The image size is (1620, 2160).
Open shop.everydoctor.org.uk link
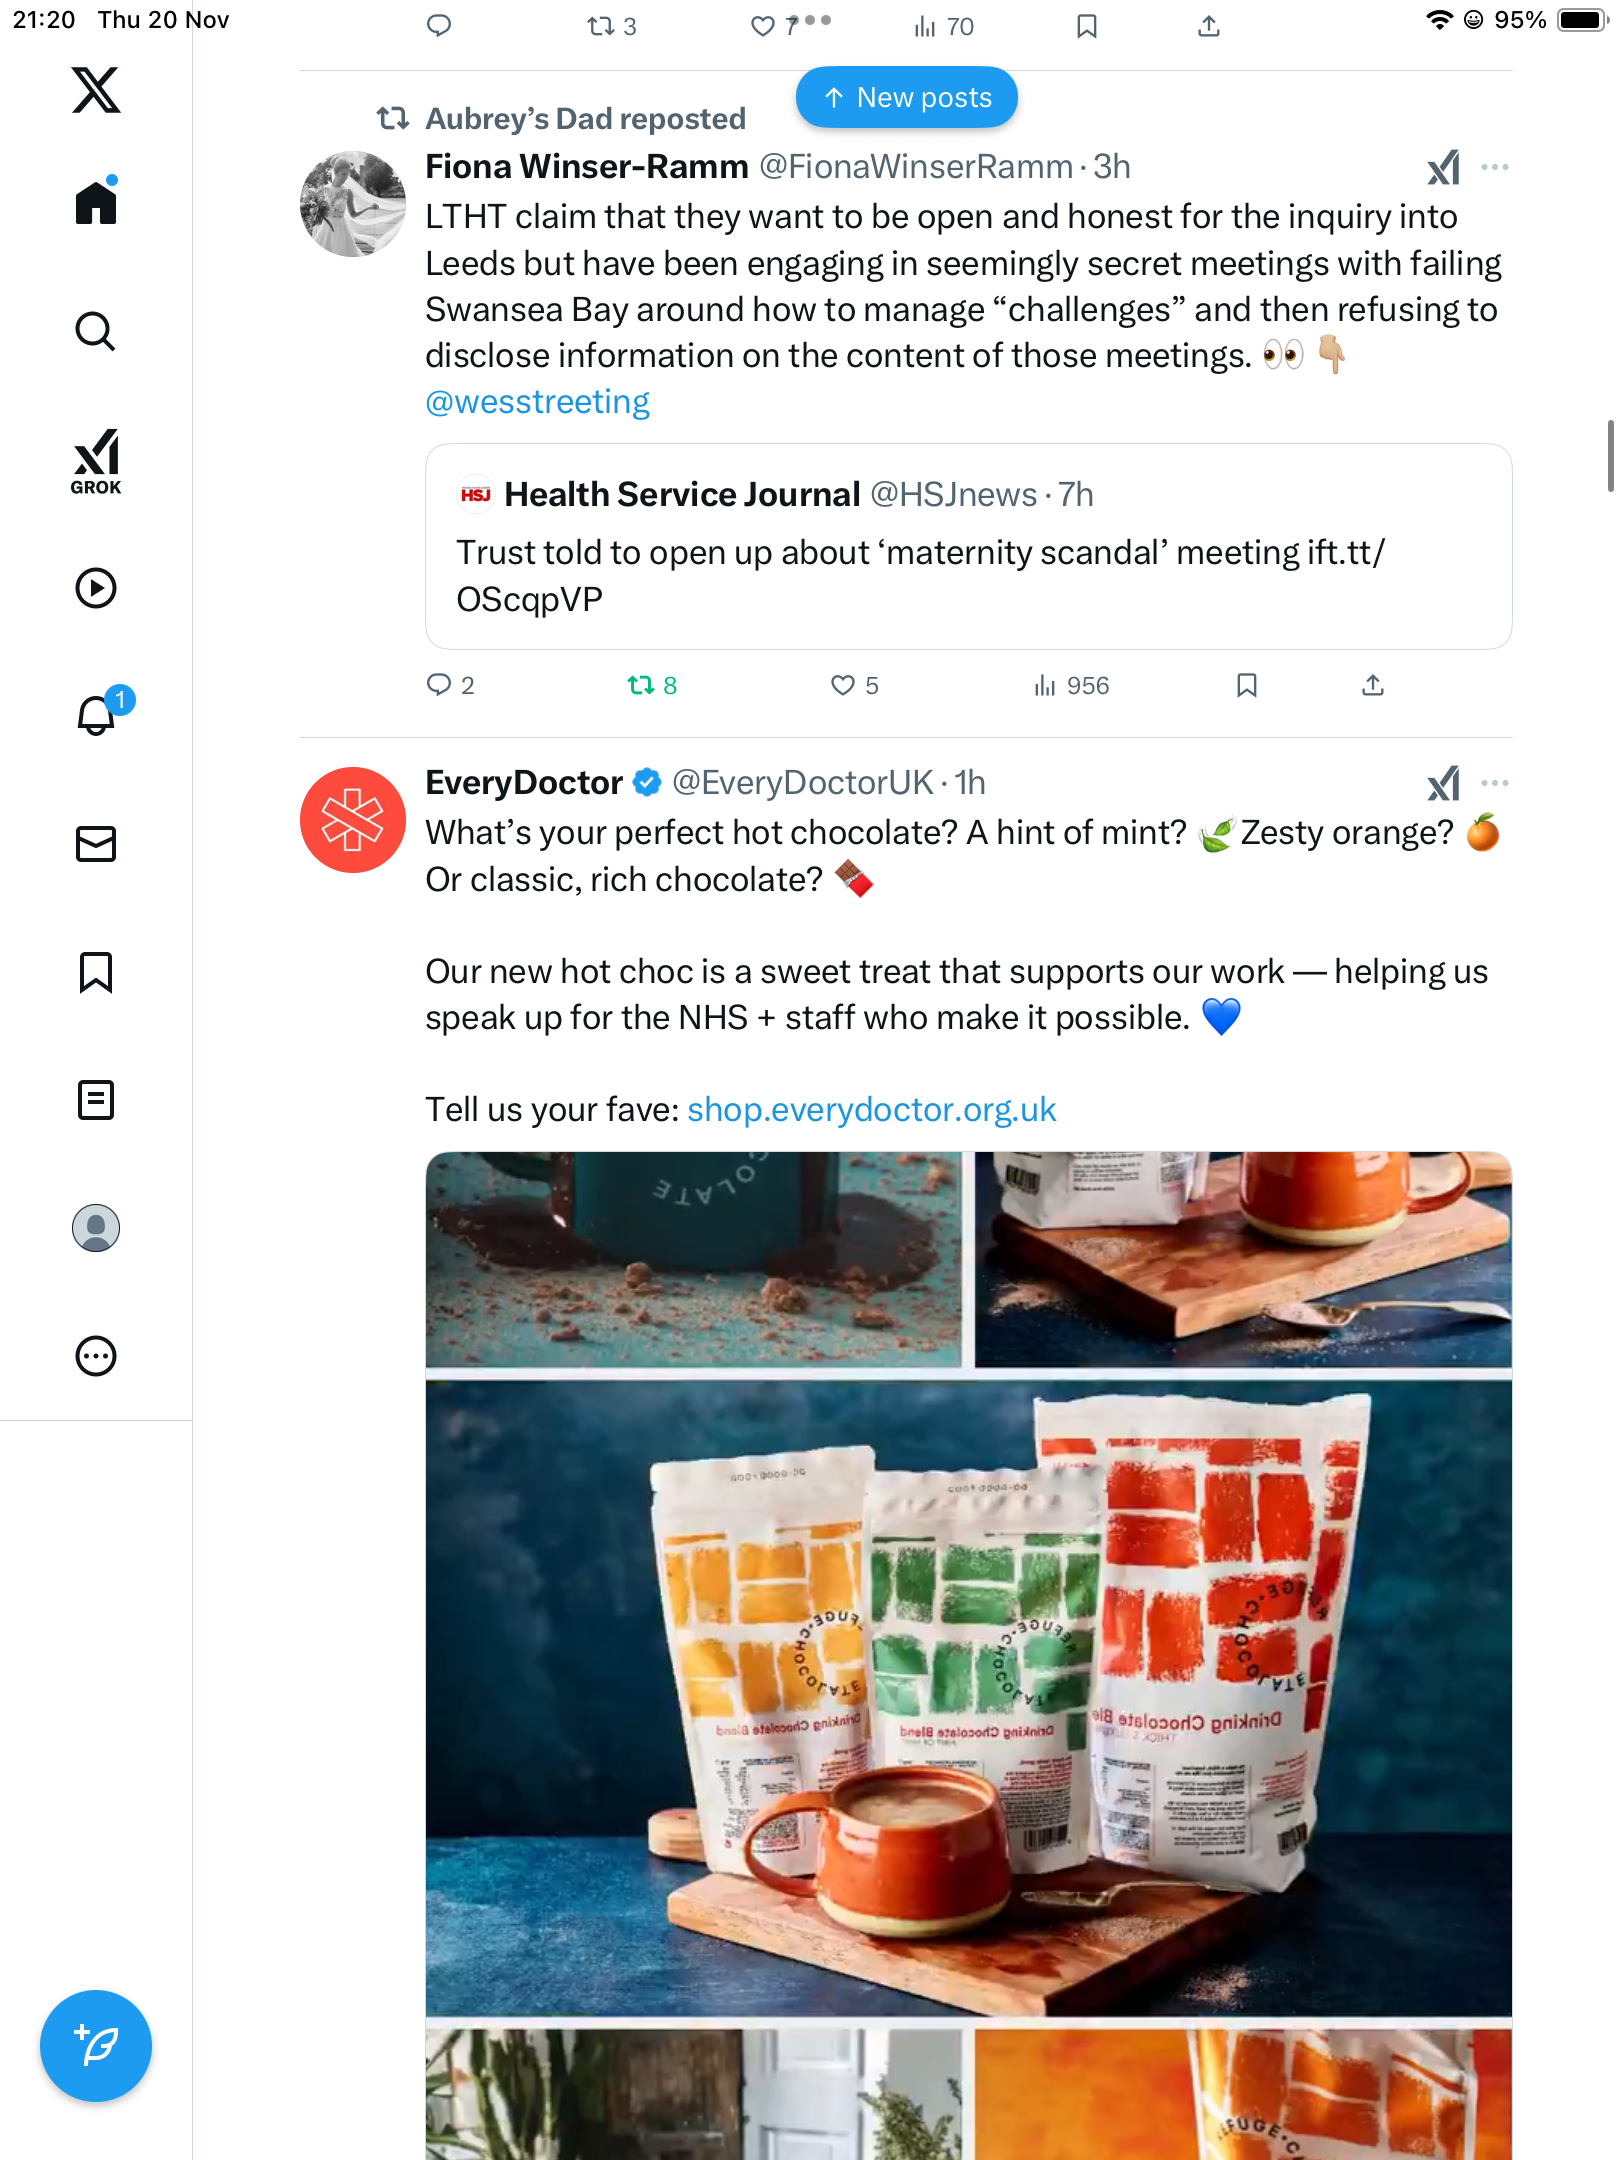tap(871, 1110)
